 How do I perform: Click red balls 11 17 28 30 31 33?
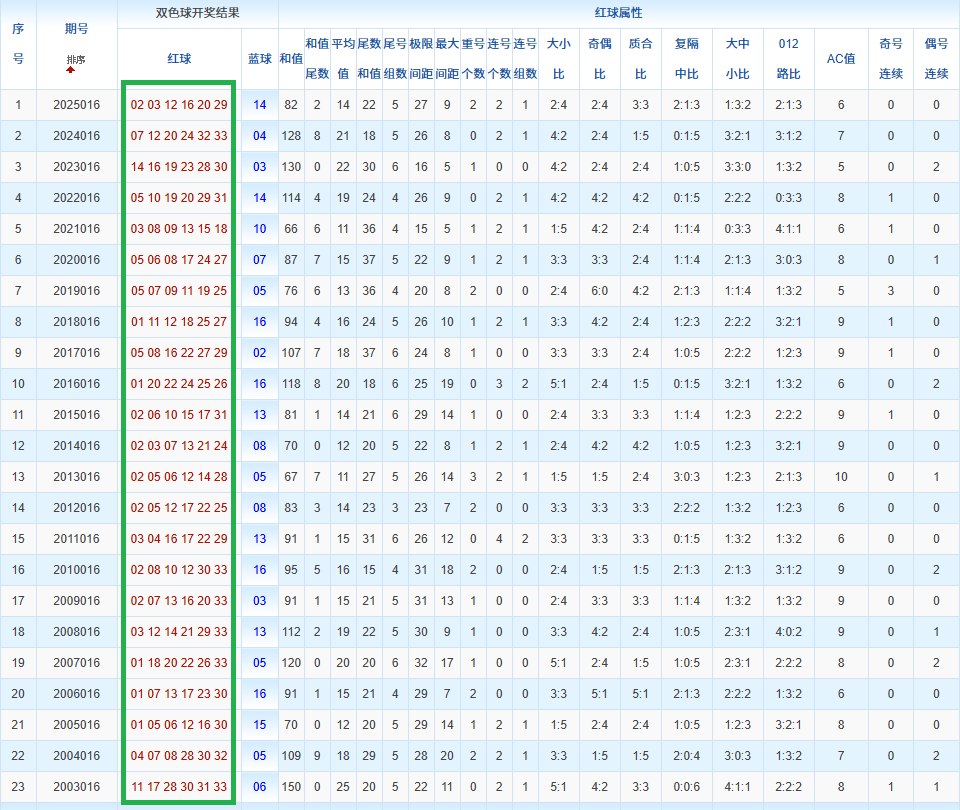[179, 787]
